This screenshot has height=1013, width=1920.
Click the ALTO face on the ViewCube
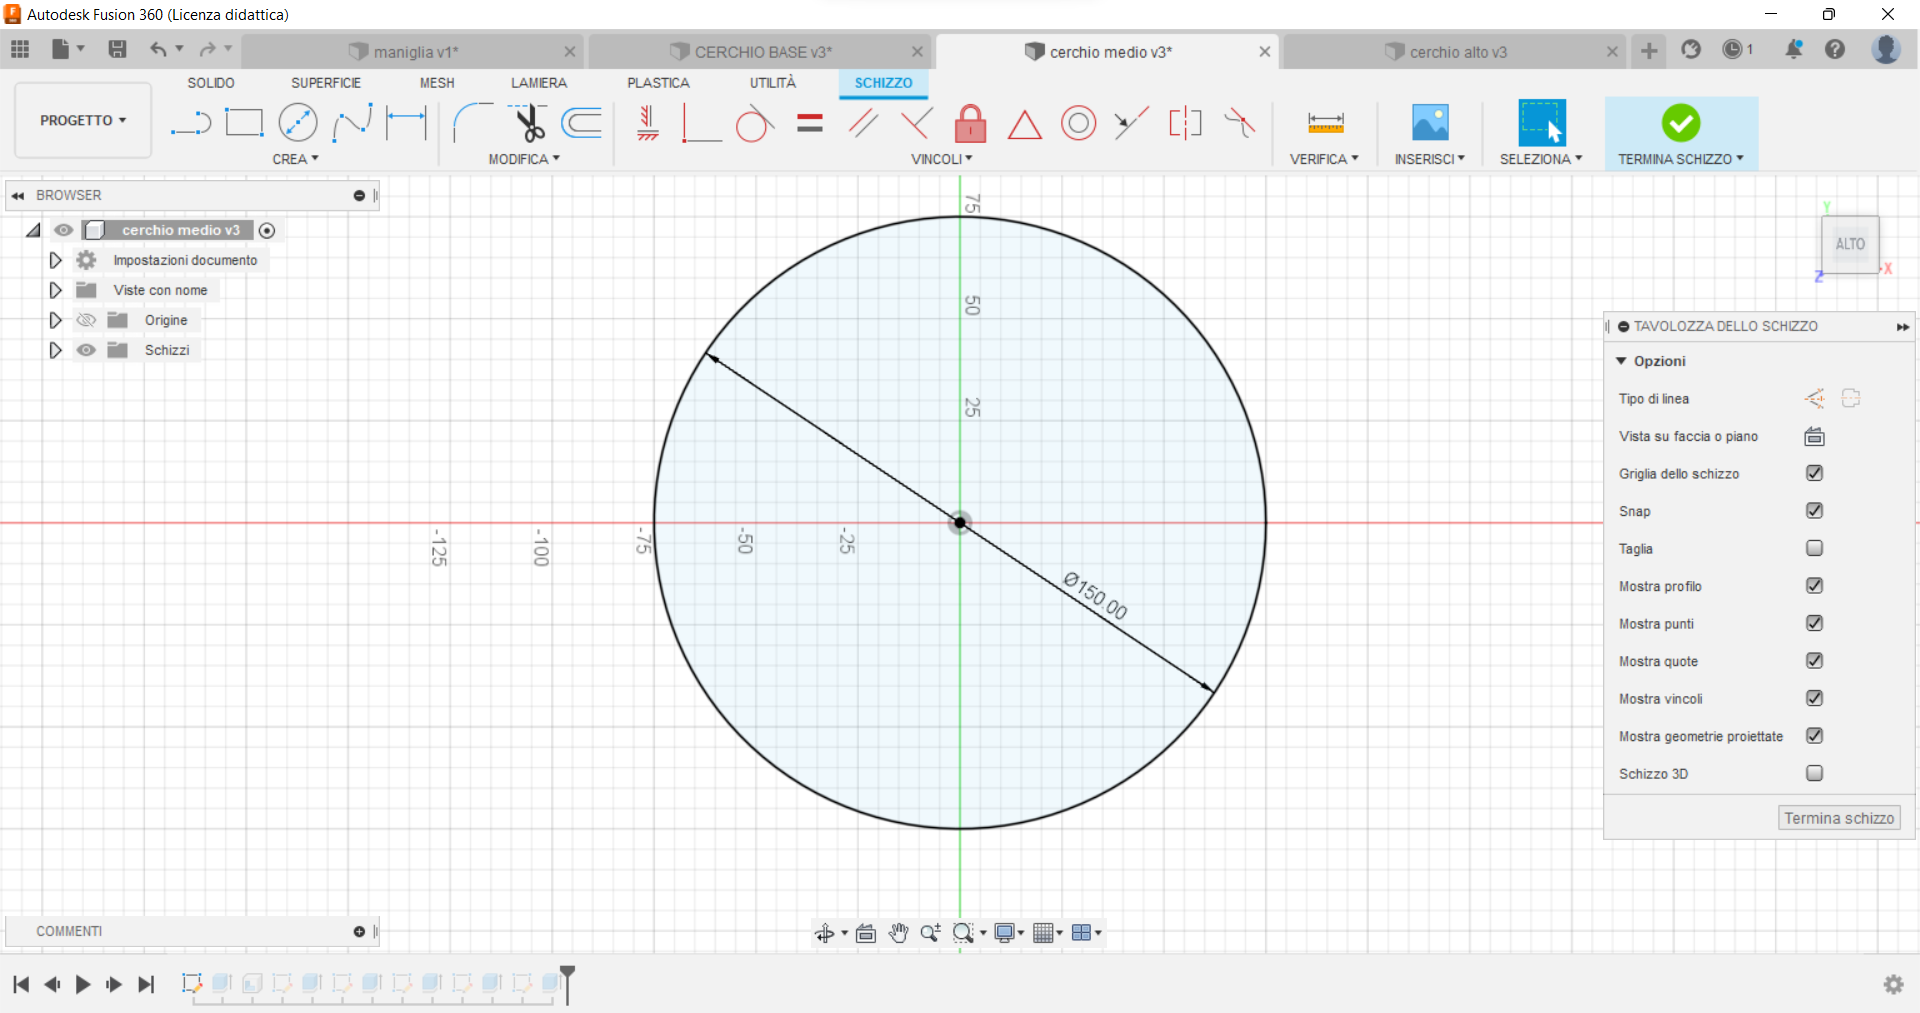tap(1851, 243)
